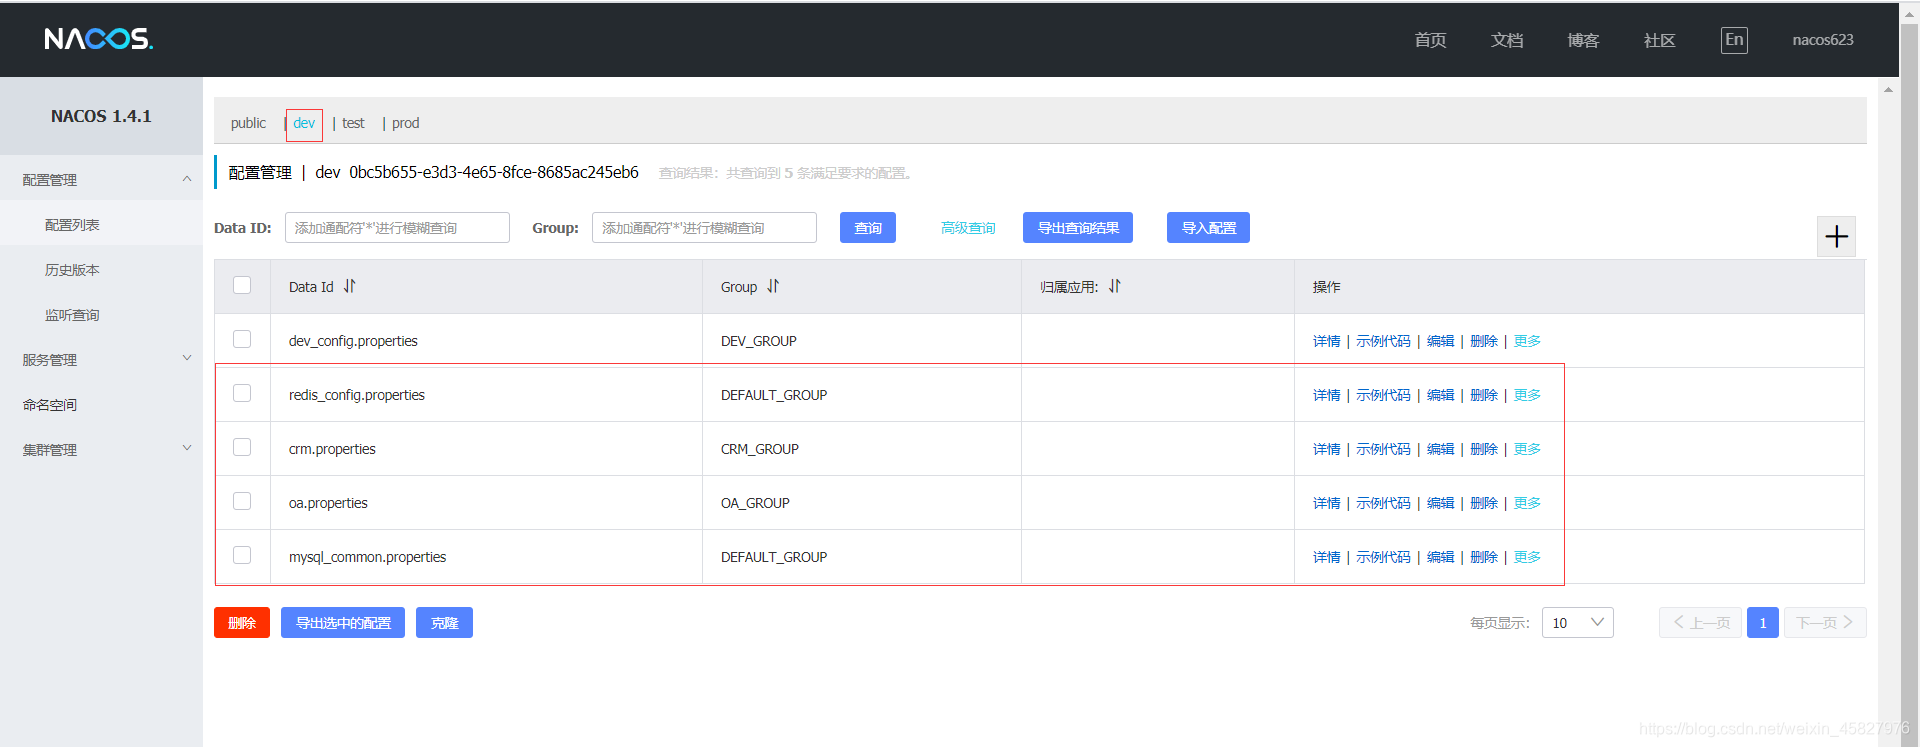Screen dimensions: 1920x747
Task: Open 详情 for dev_config.properties
Action: [x=1326, y=341]
